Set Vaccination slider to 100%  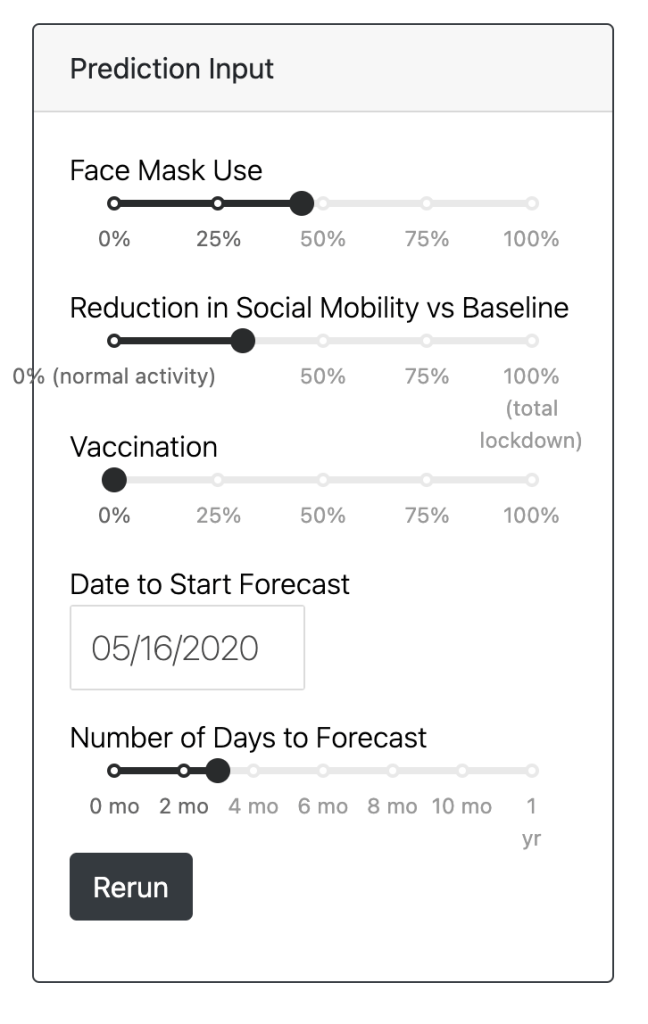click(532, 480)
